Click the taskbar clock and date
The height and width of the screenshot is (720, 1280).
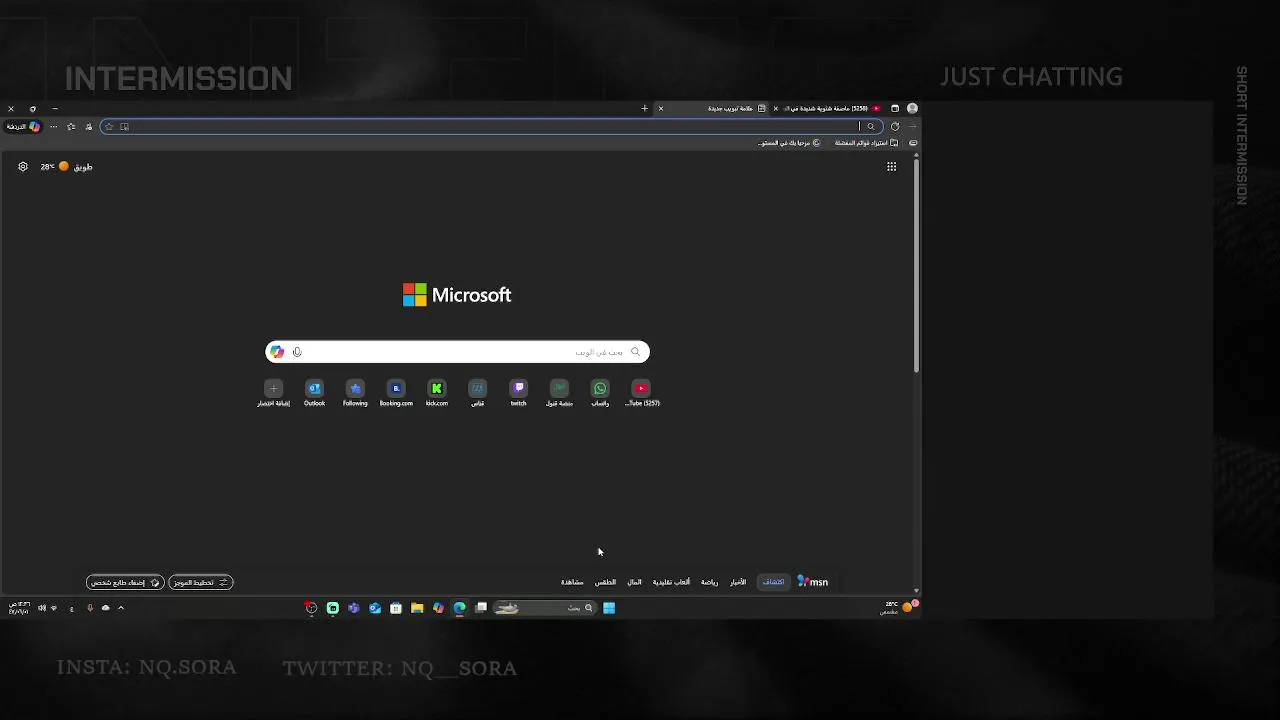(x=19, y=608)
